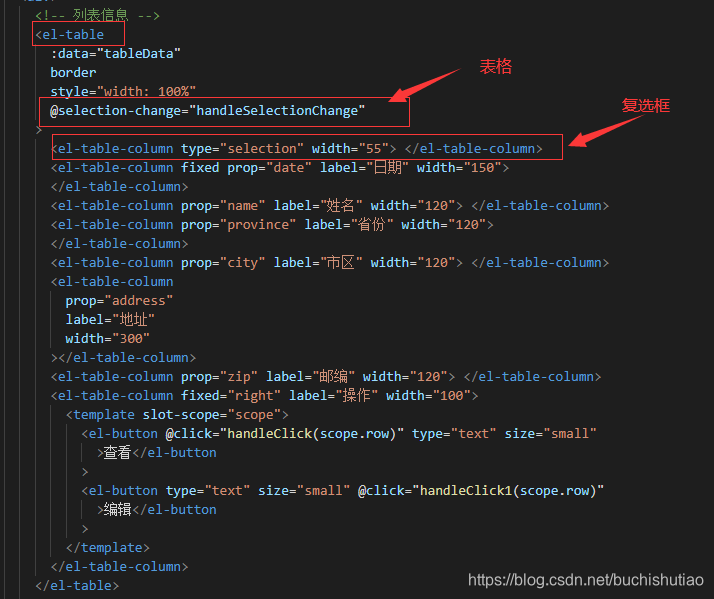714x599 pixels.
Task: Click the width="55" value
Action: (374, 148)
